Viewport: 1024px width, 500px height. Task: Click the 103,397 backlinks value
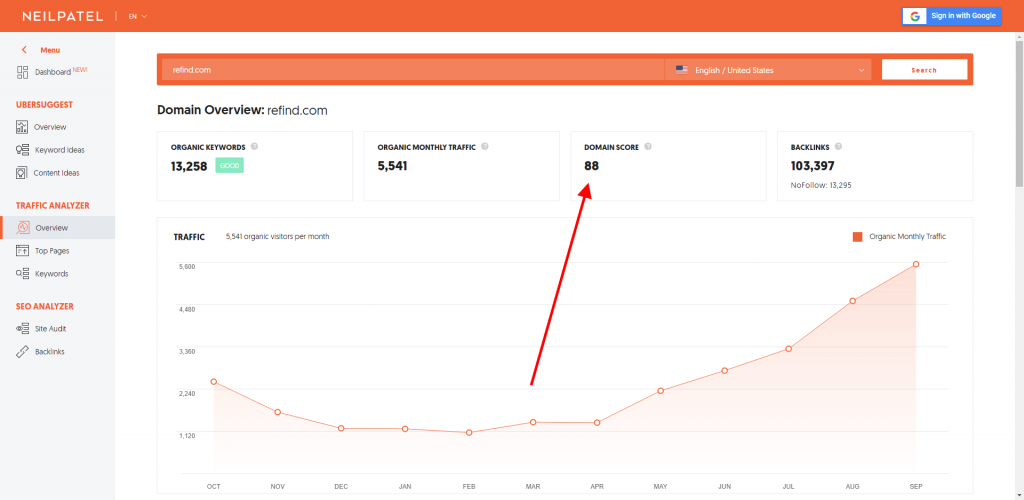[812, 166]
